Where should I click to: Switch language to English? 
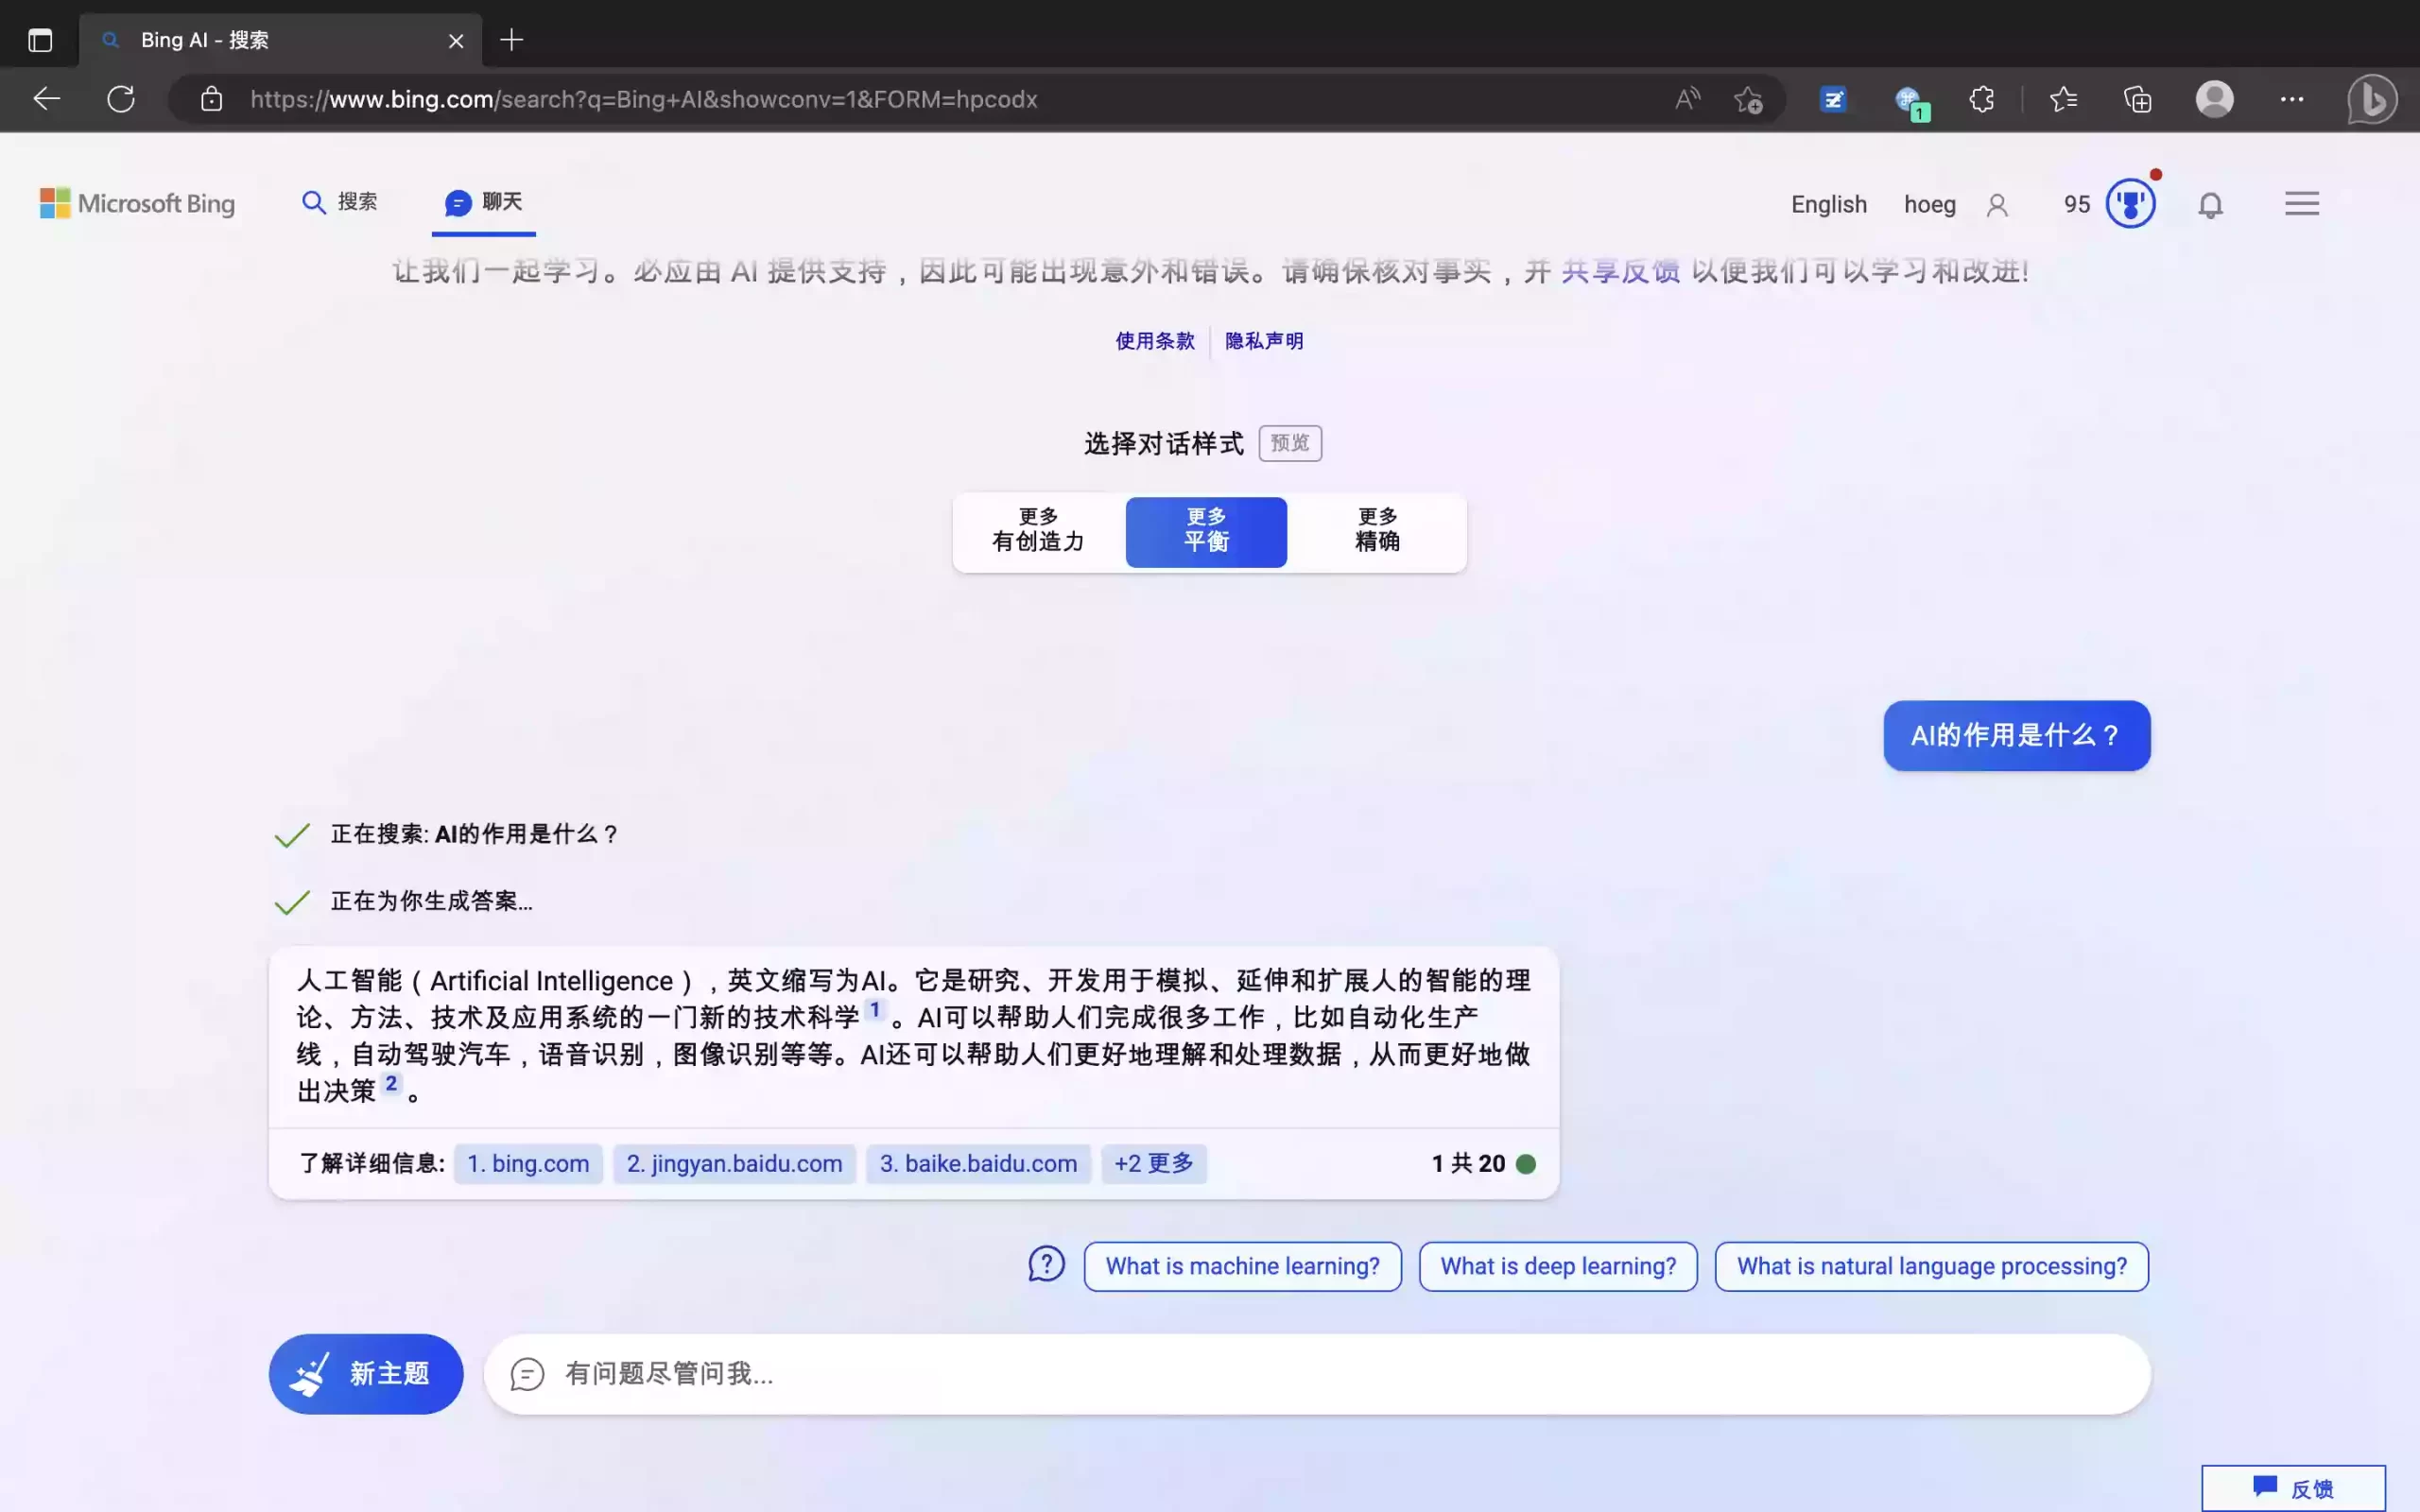coord(1828,204)
